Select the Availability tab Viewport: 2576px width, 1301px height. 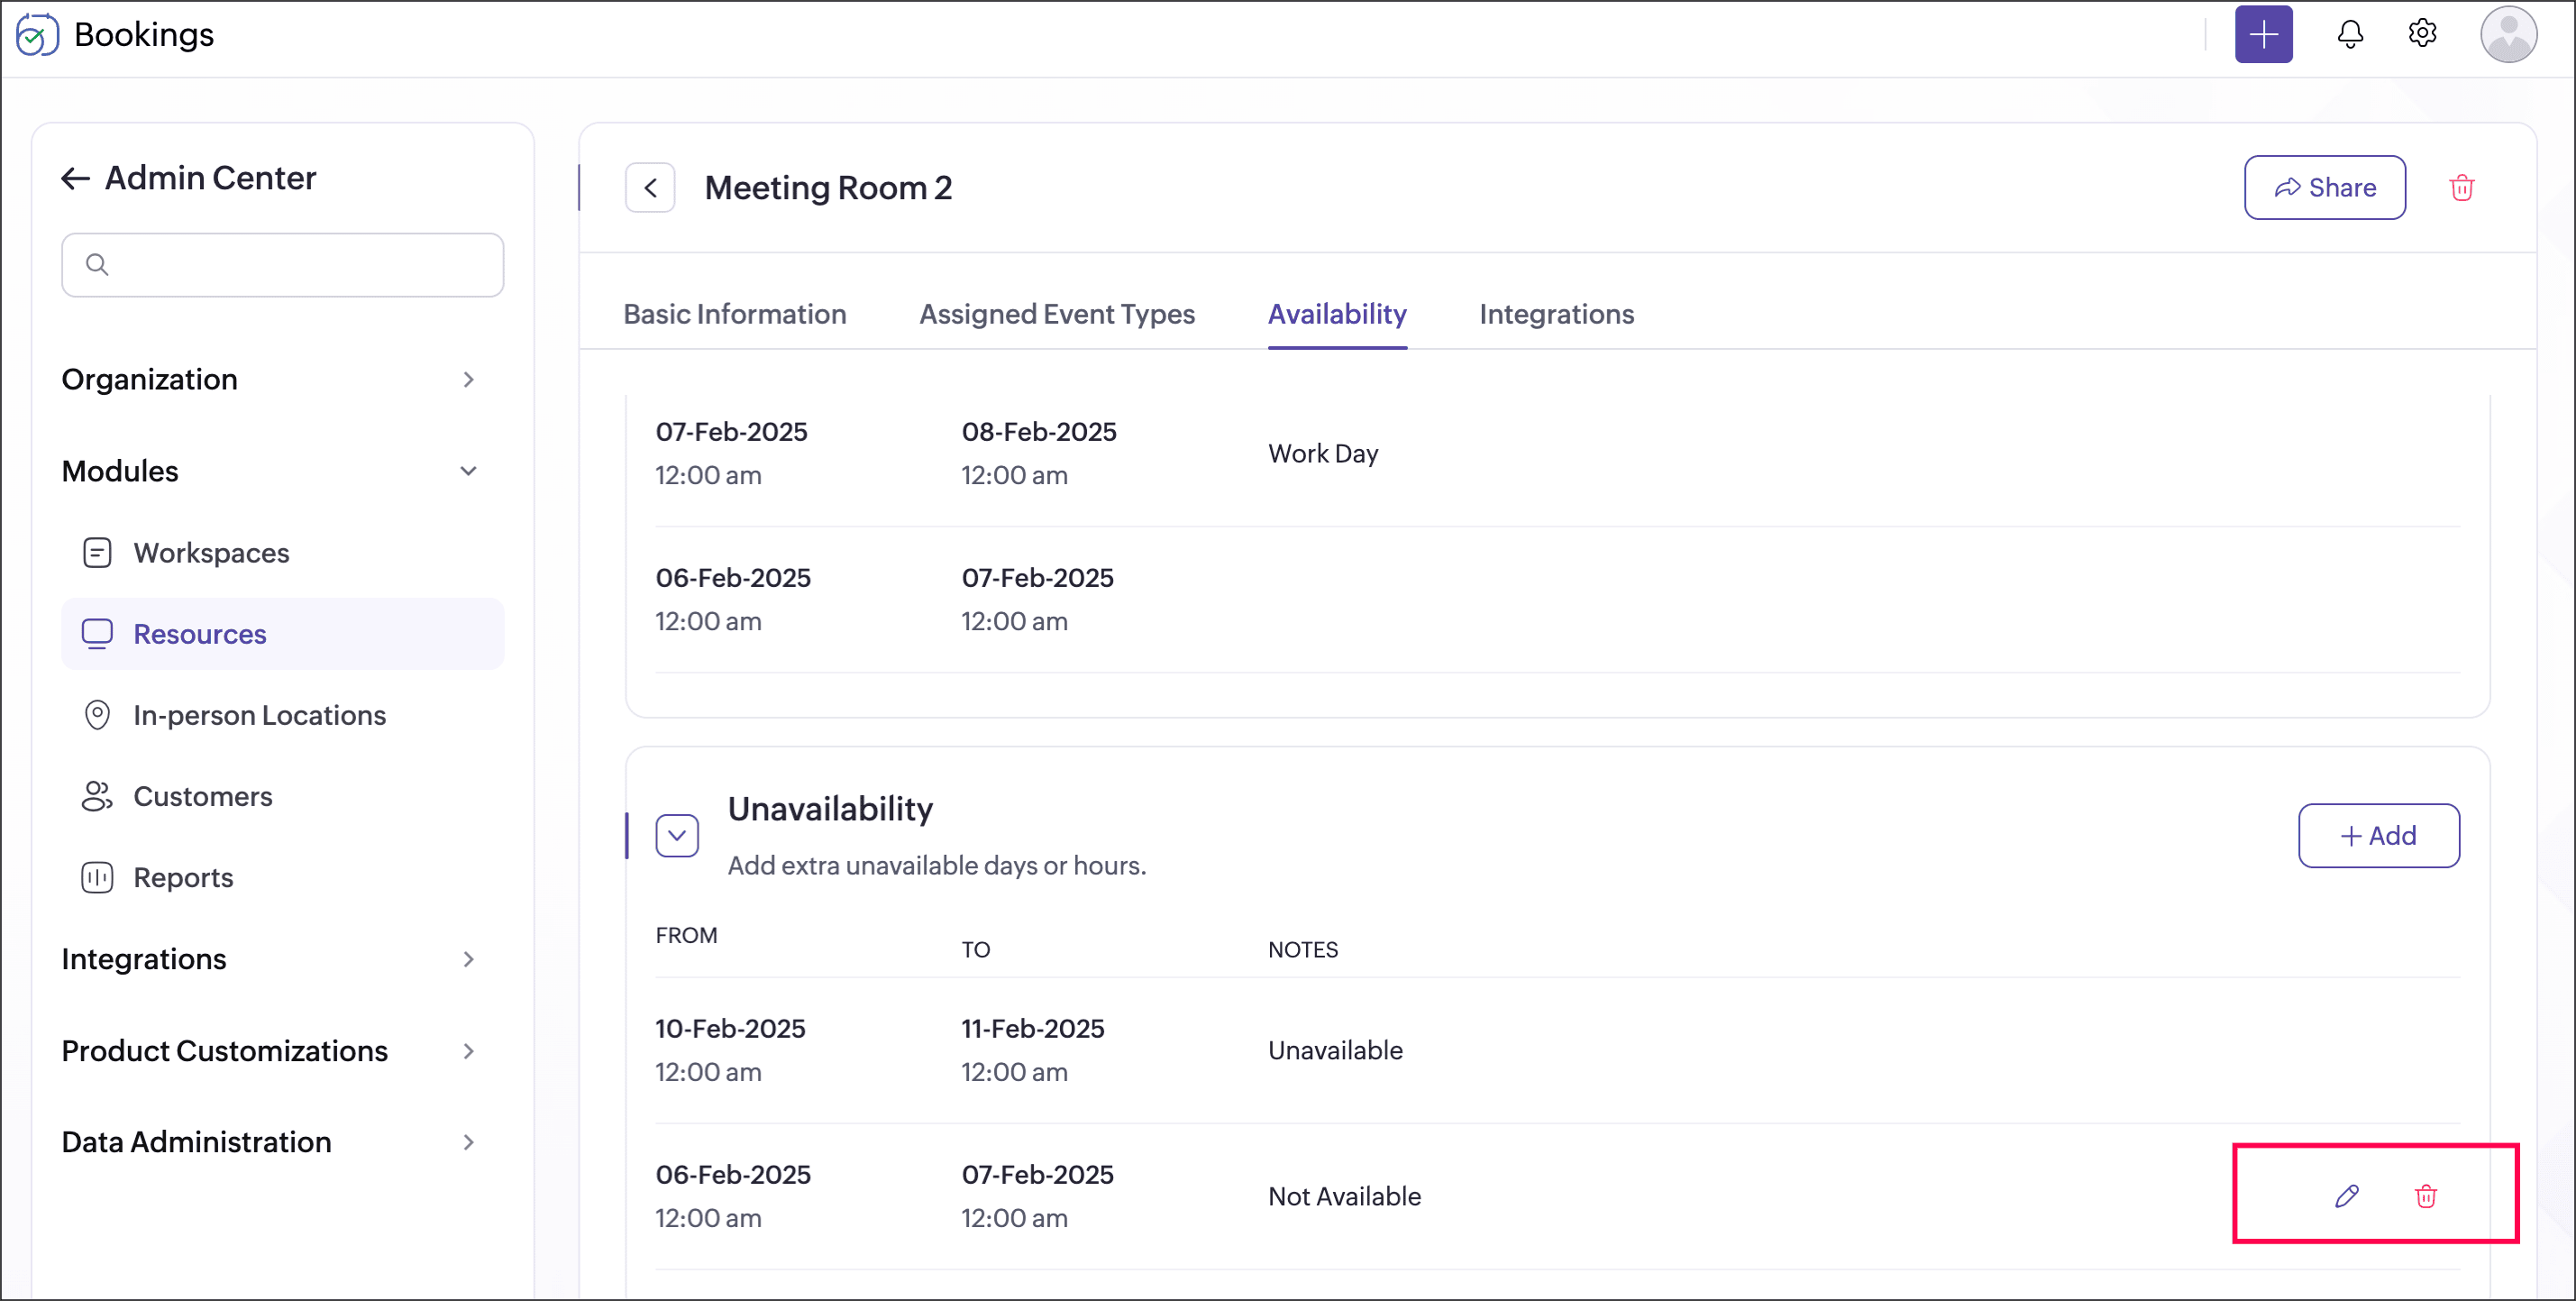[x=1337, y=314]
